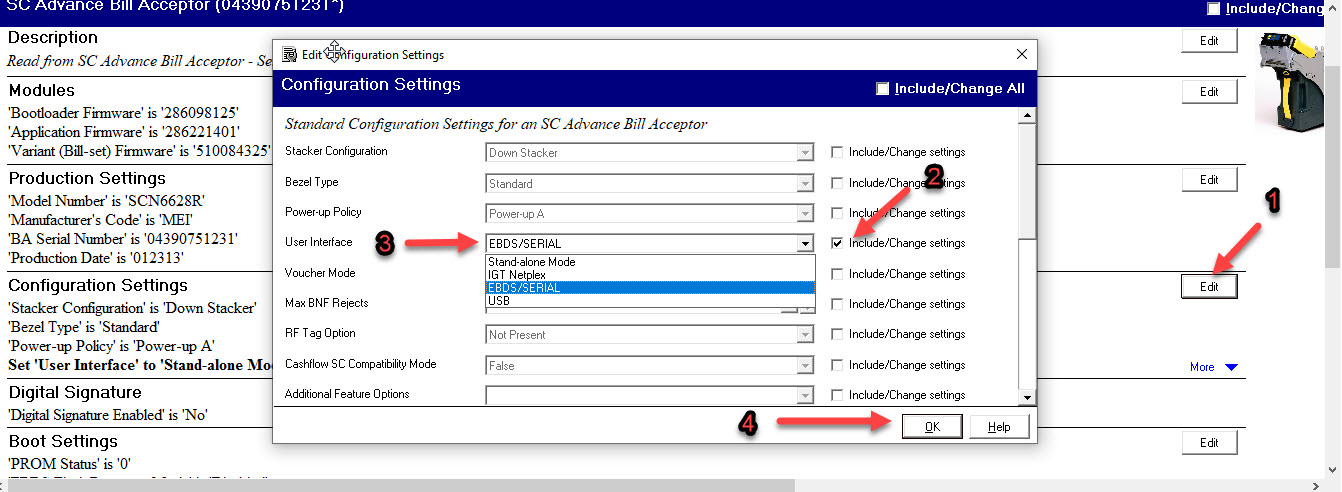
Task: Click Edit button for Configuration Settings
Action: [1209, 287]
